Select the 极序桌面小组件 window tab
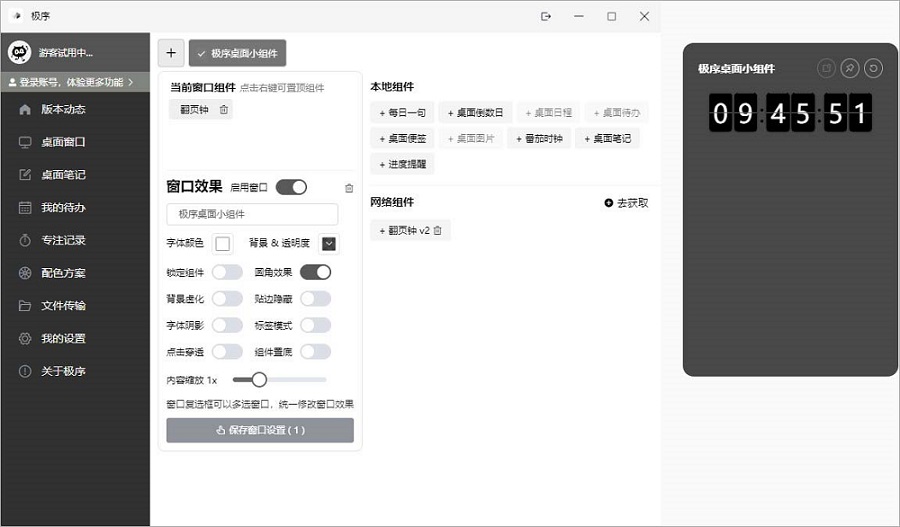Viewport: 900px width, 527px height. (x=238, y=53)
